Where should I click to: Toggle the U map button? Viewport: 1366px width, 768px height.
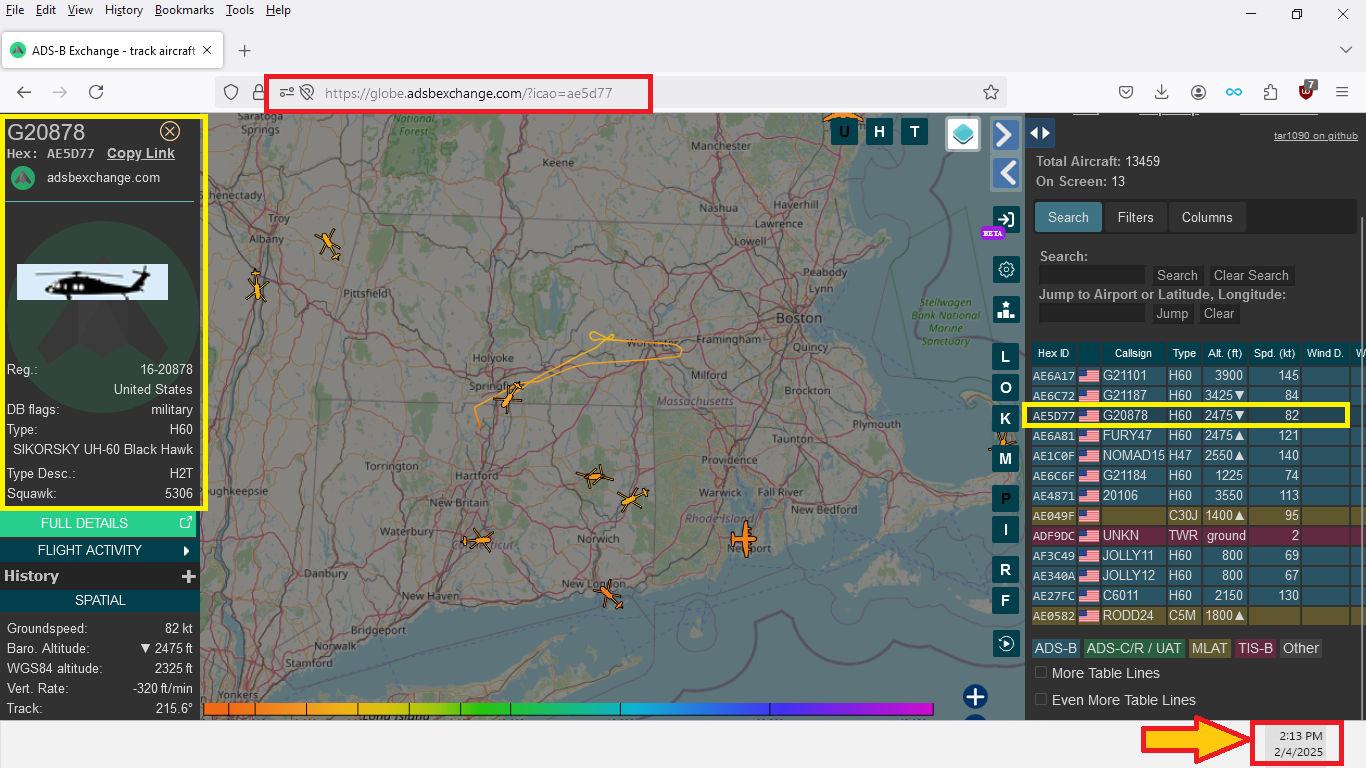click(x=845, y=131)
